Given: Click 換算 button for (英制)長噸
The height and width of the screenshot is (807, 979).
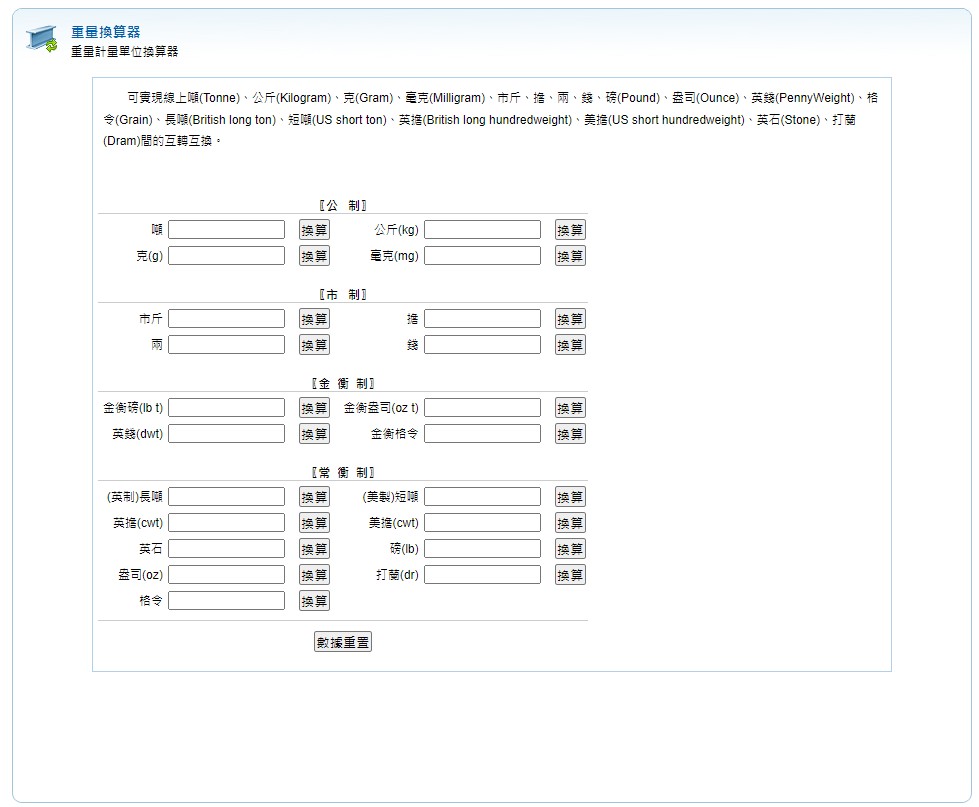Looking at the screenshot, I should [314, 497].
